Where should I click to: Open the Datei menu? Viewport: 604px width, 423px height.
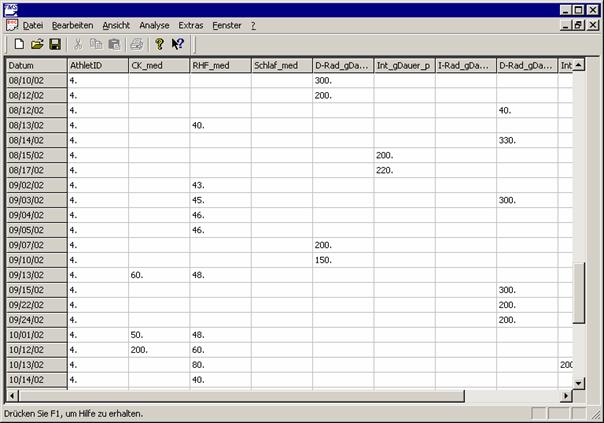33,25
